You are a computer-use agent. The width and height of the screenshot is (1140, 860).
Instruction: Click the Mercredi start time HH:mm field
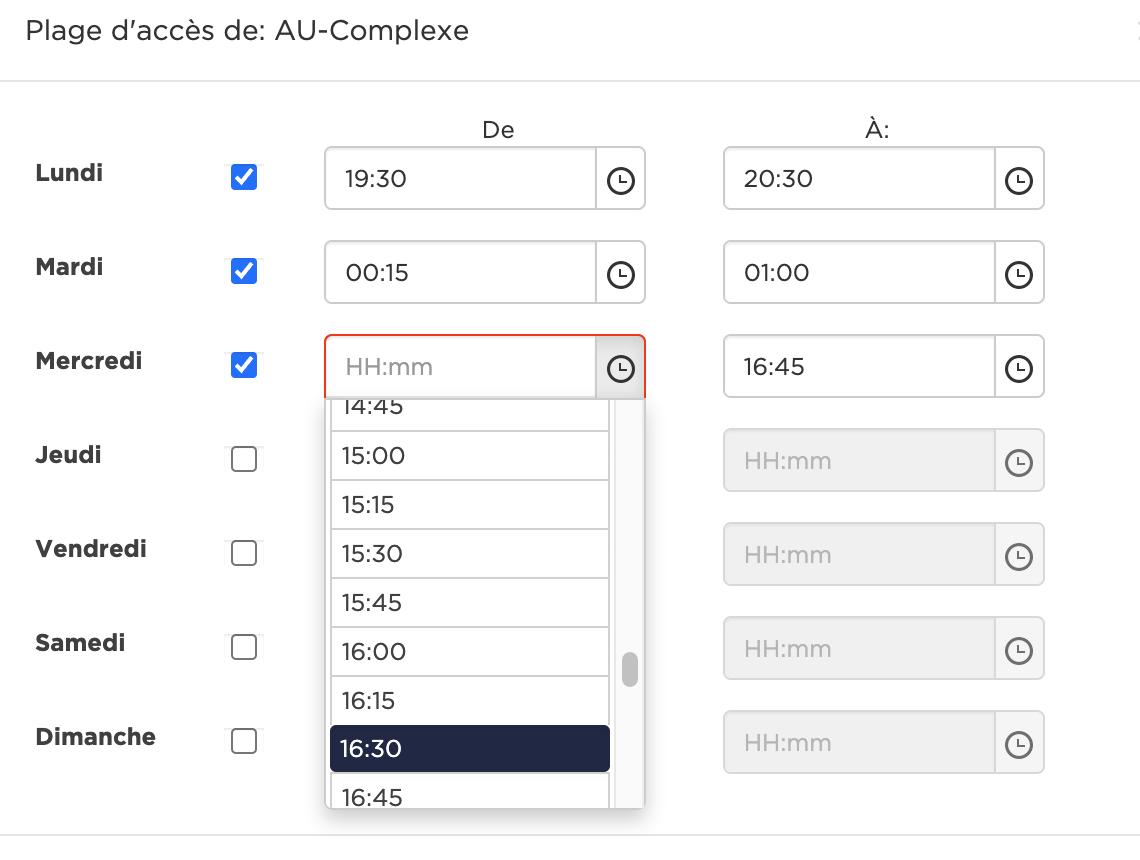[460, 368]
